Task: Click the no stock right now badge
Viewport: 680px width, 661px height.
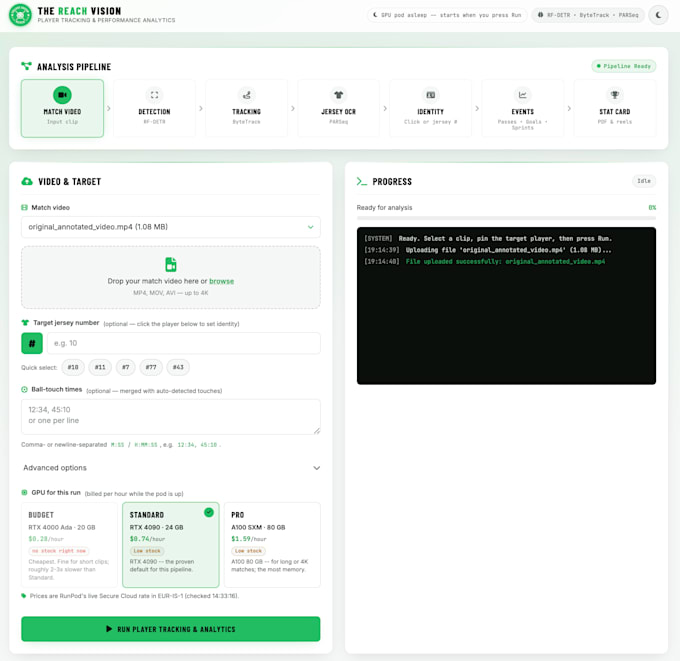Action: (x=59, y=551)
